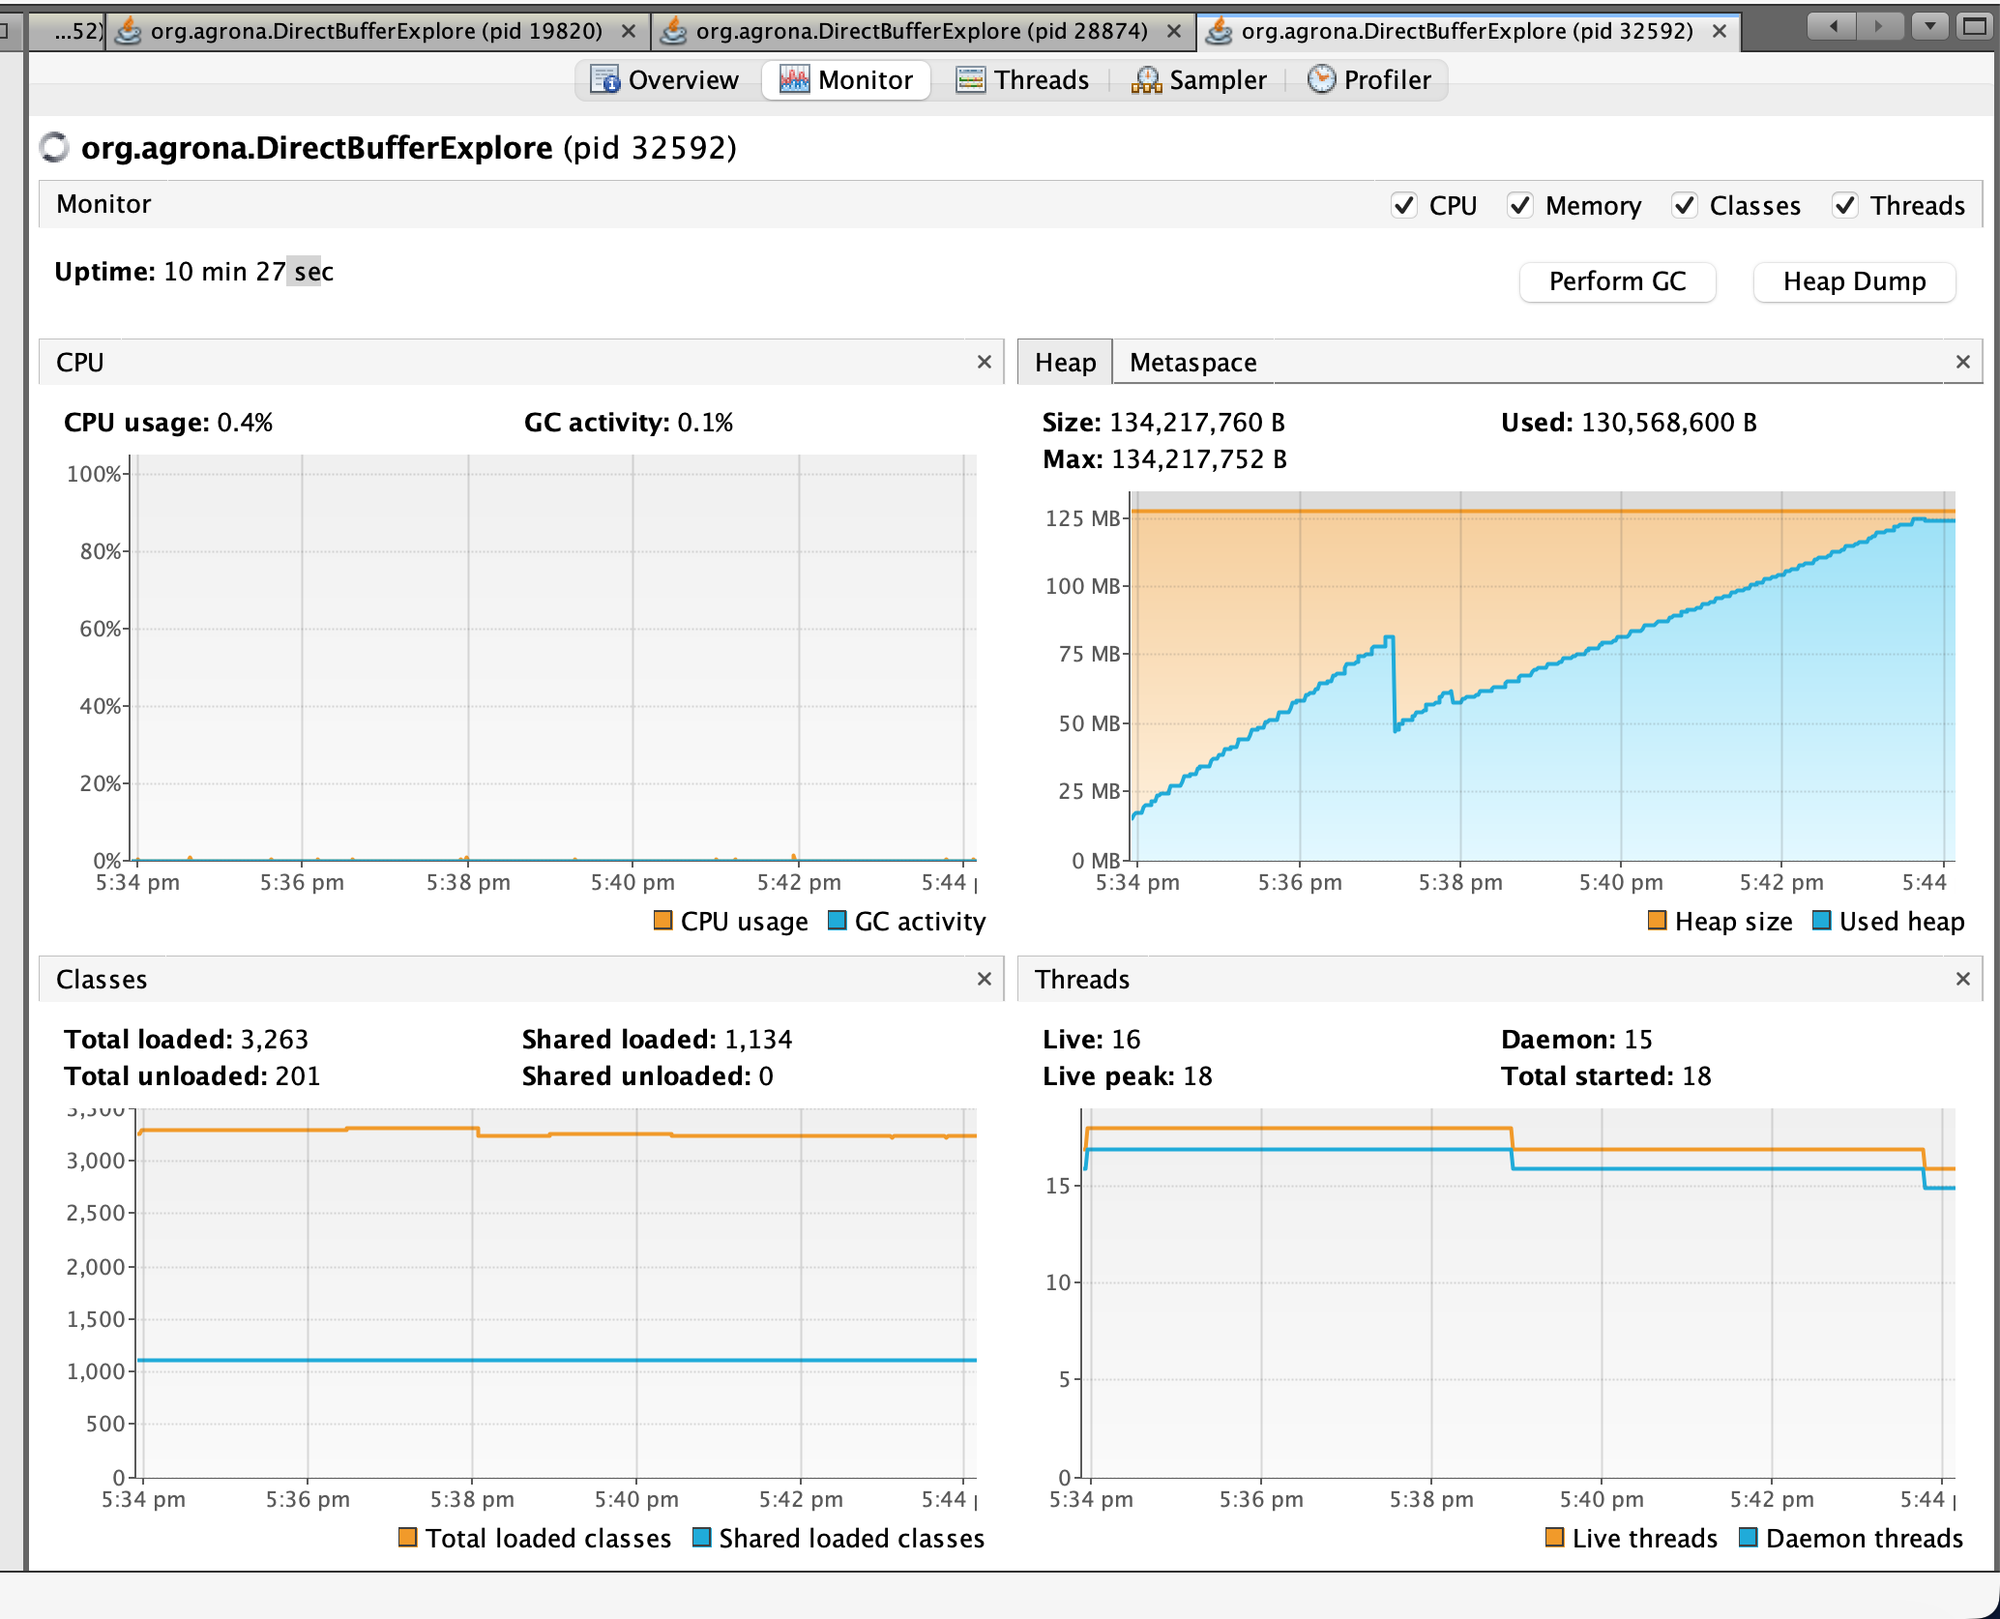Click Heap size legend swatch

coord(1657,920)
